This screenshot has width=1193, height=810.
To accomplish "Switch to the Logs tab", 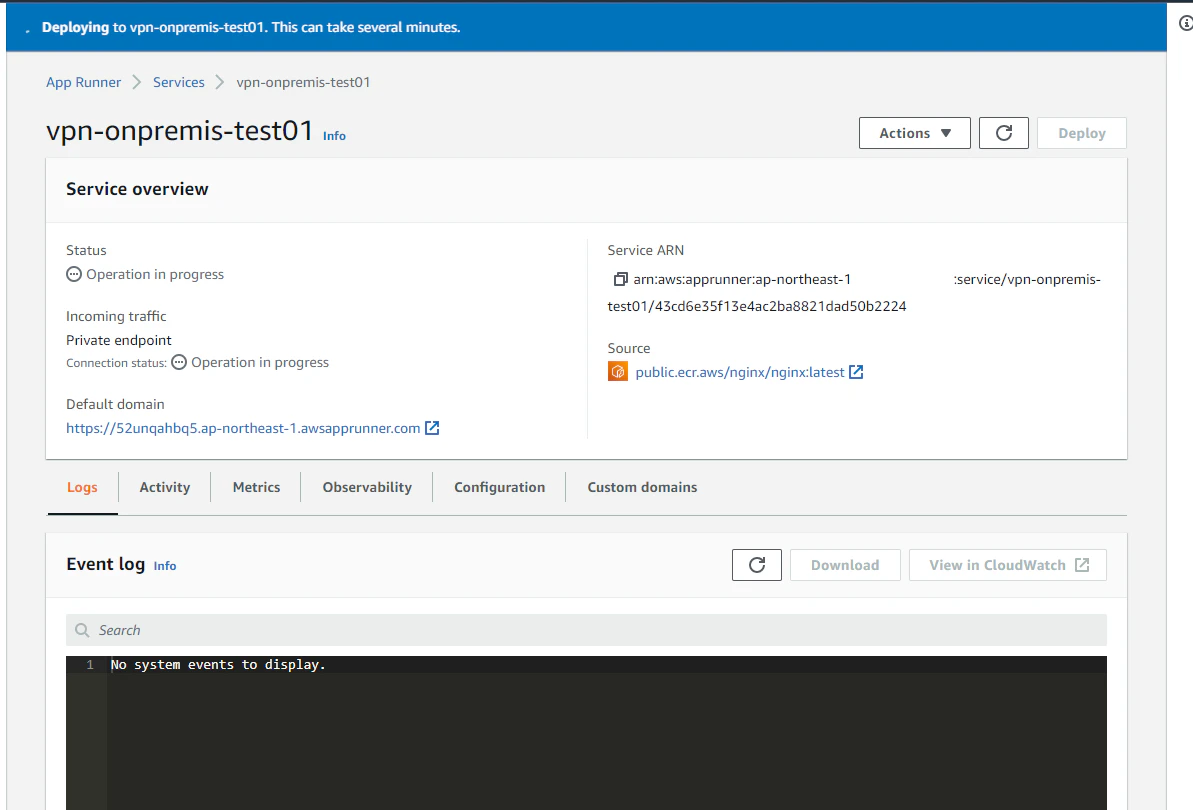I will [x=82, y=488].
